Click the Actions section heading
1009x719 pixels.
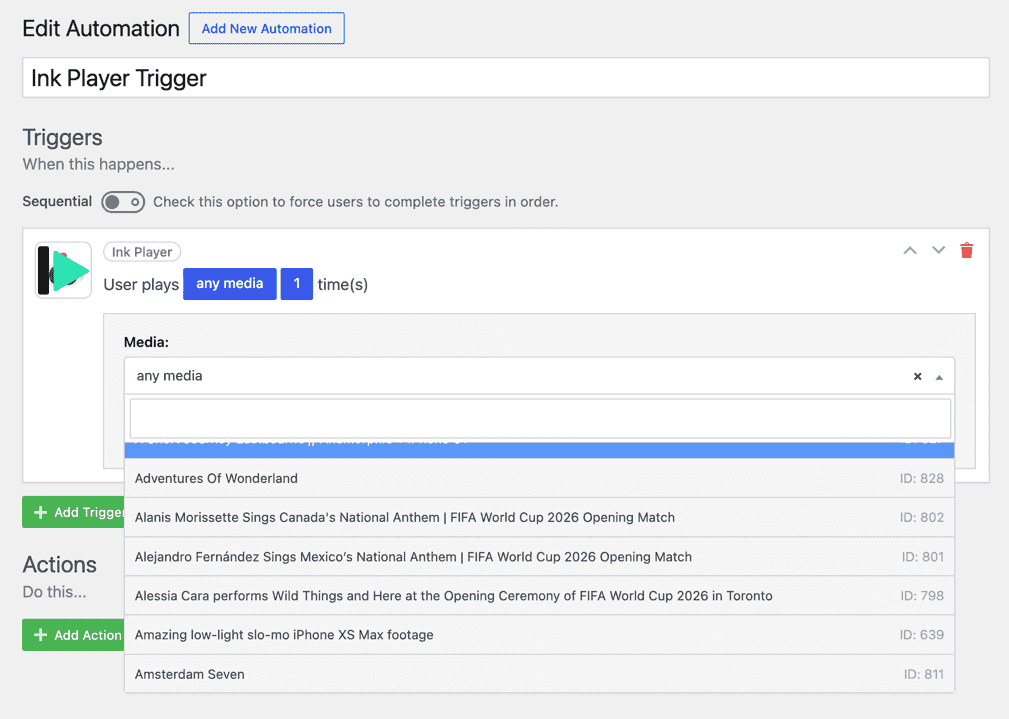point(59,565)
